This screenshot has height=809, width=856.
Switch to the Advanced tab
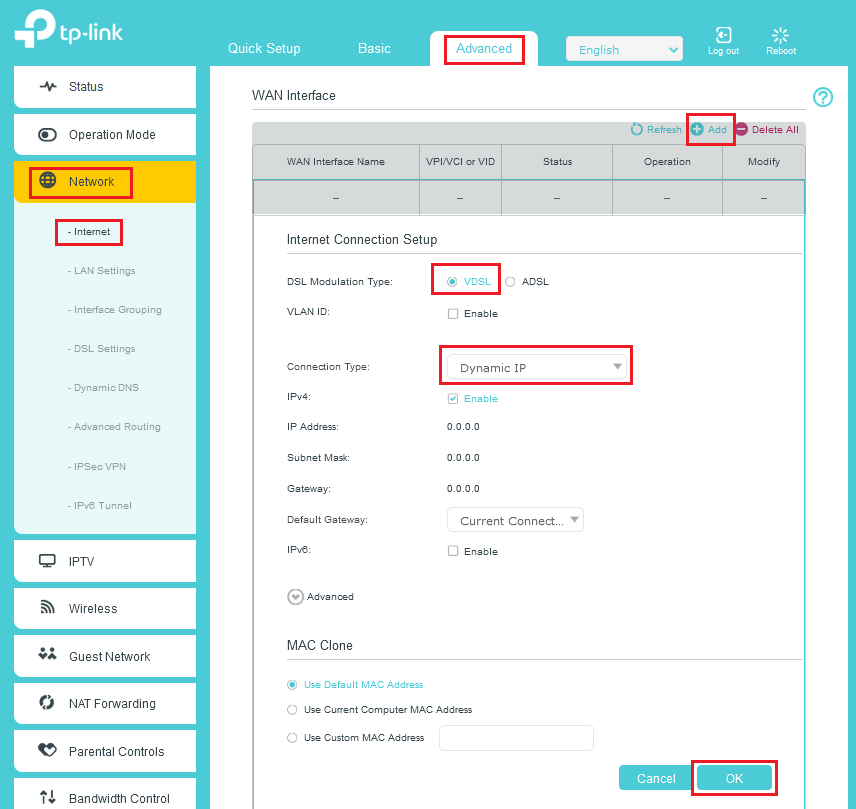click(x=484, y=49)
